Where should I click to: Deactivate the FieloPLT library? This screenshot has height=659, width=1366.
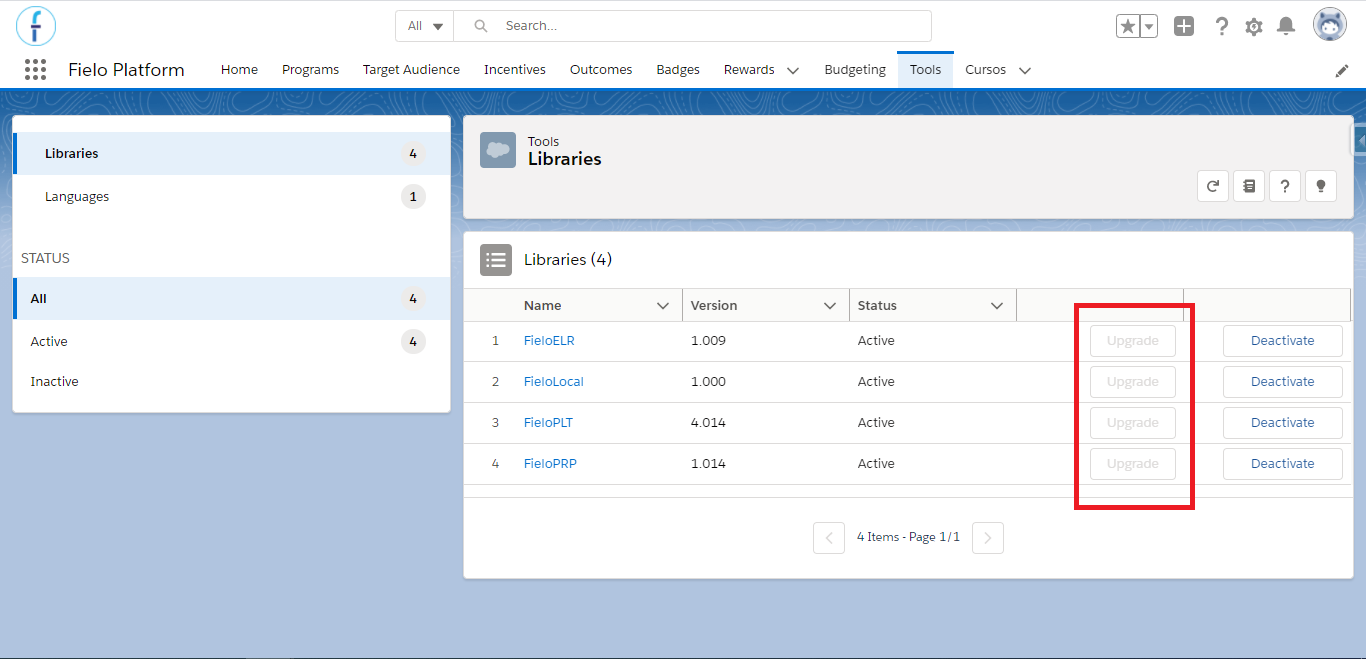(1283, 423)
